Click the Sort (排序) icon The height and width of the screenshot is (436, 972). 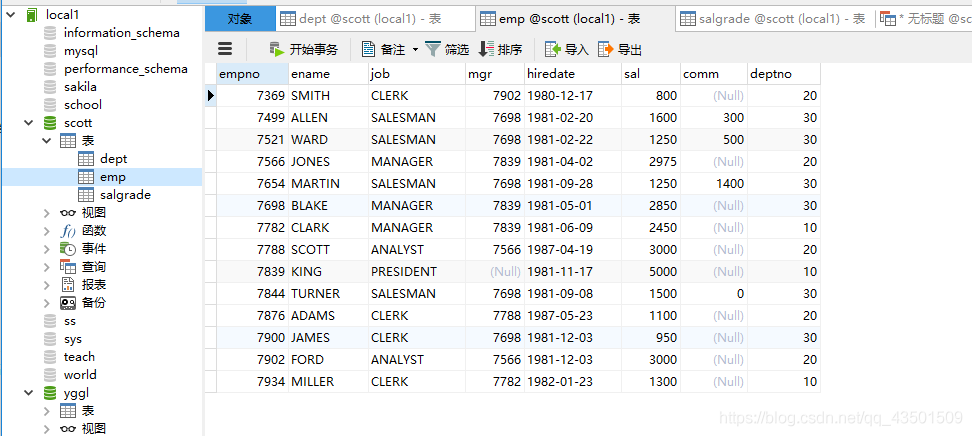(x=487, y=49)
